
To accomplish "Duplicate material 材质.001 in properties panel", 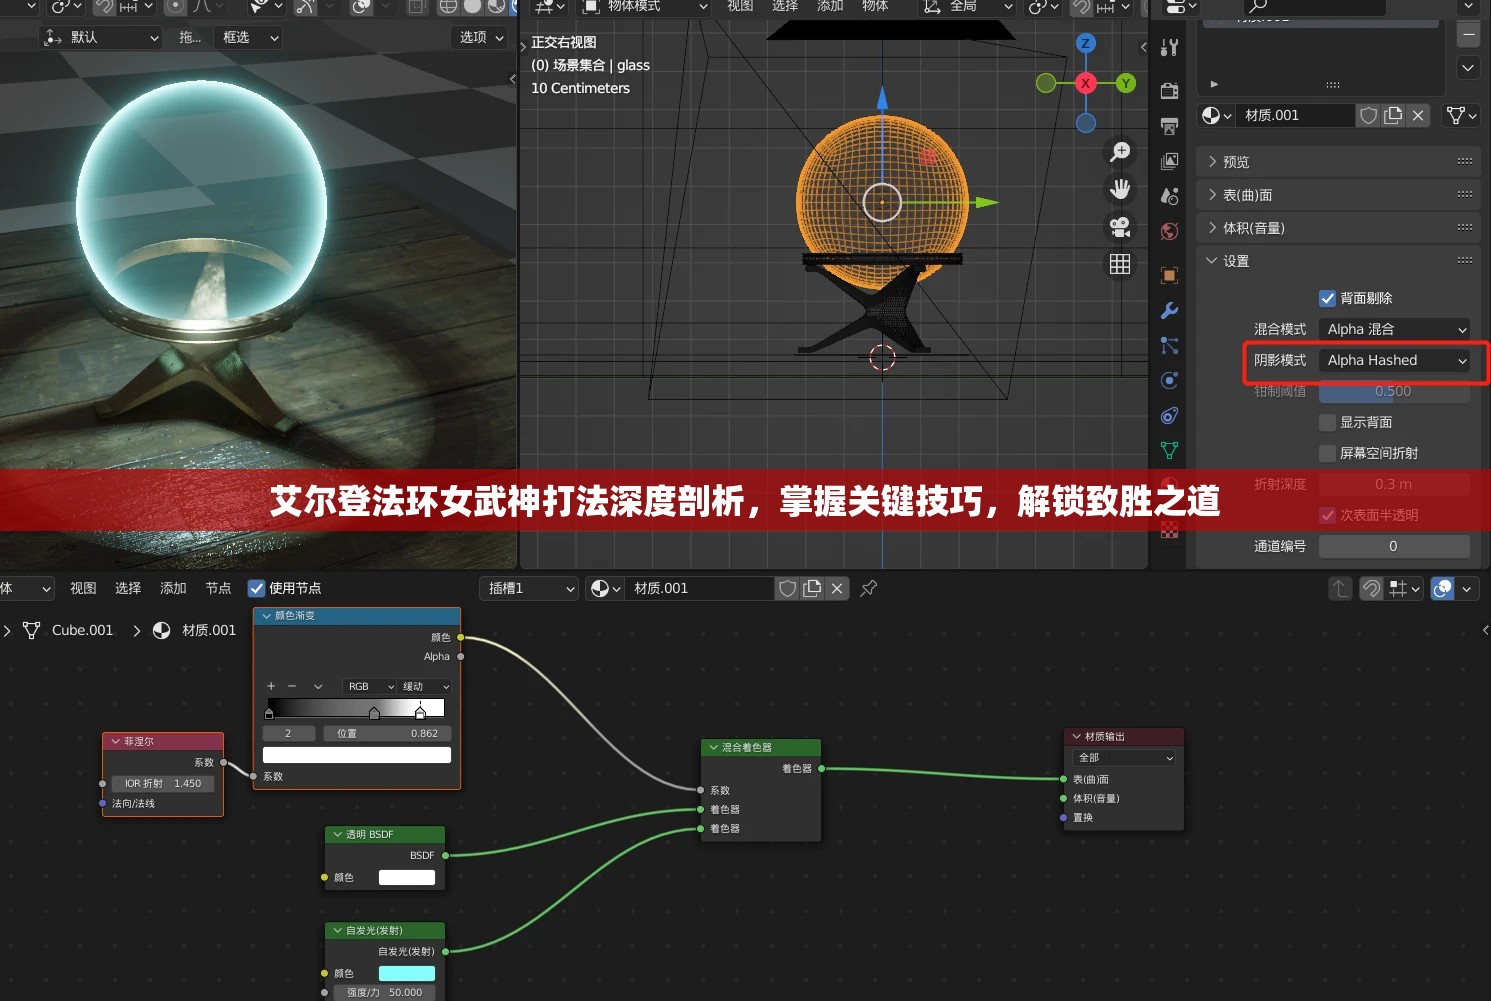I will [x=1393, y=115].
